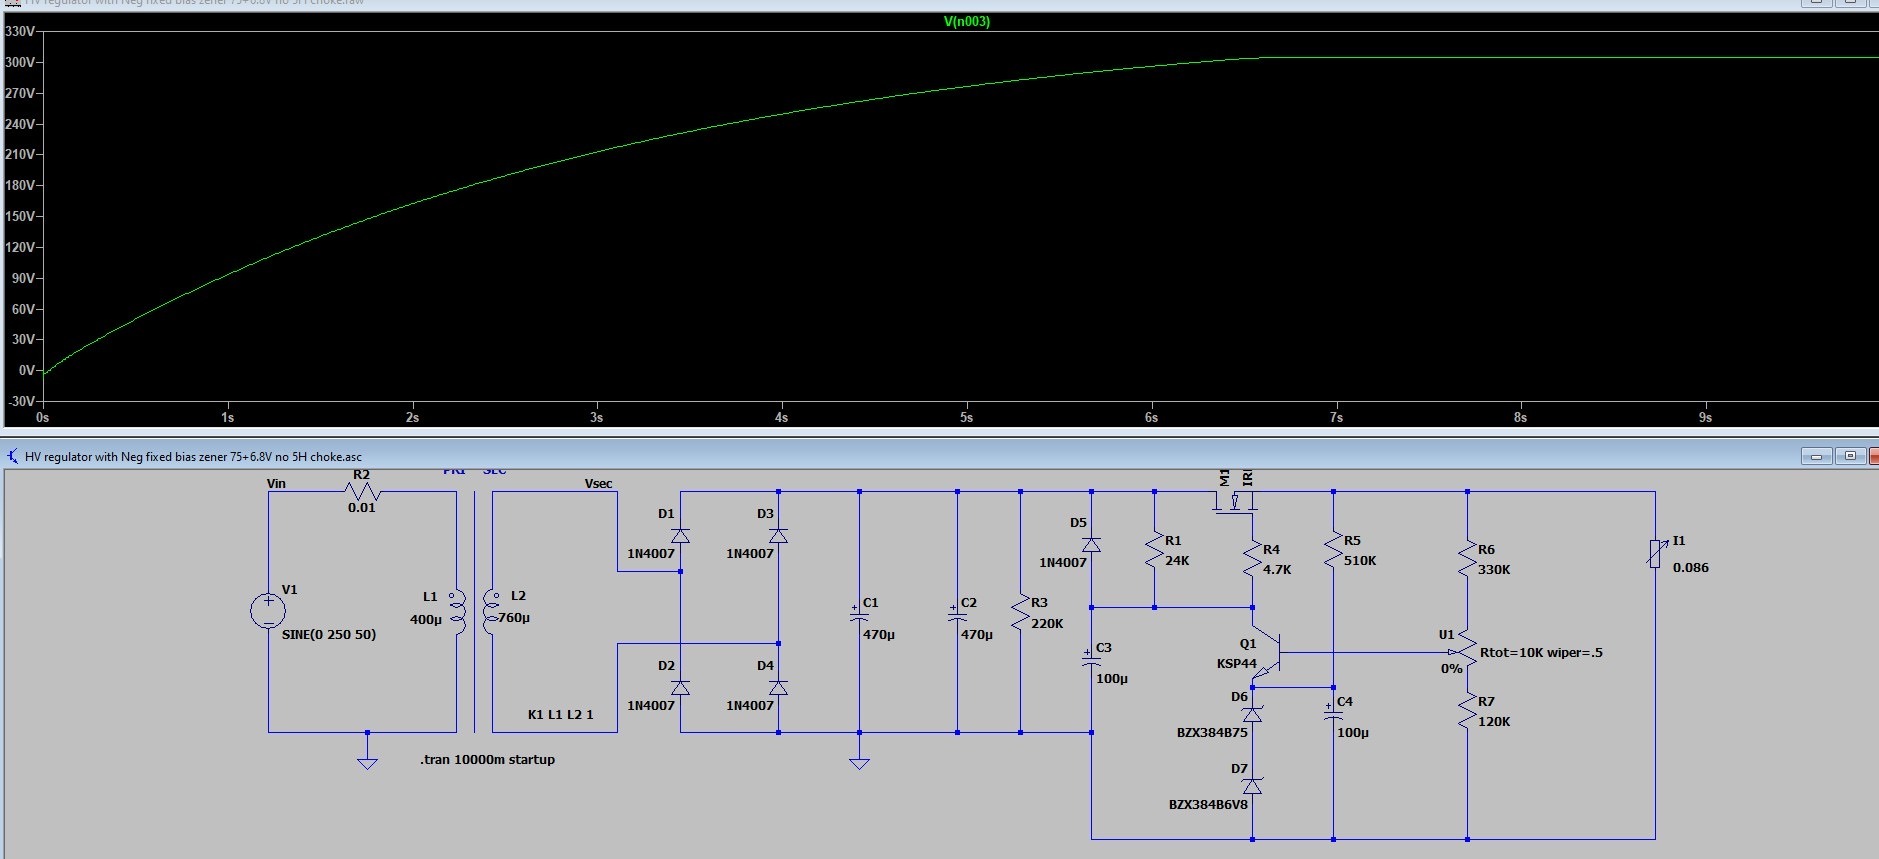Click current load I1 symbol
Viewport: 1879px width, 859px height.
[x=1655, y=552]
